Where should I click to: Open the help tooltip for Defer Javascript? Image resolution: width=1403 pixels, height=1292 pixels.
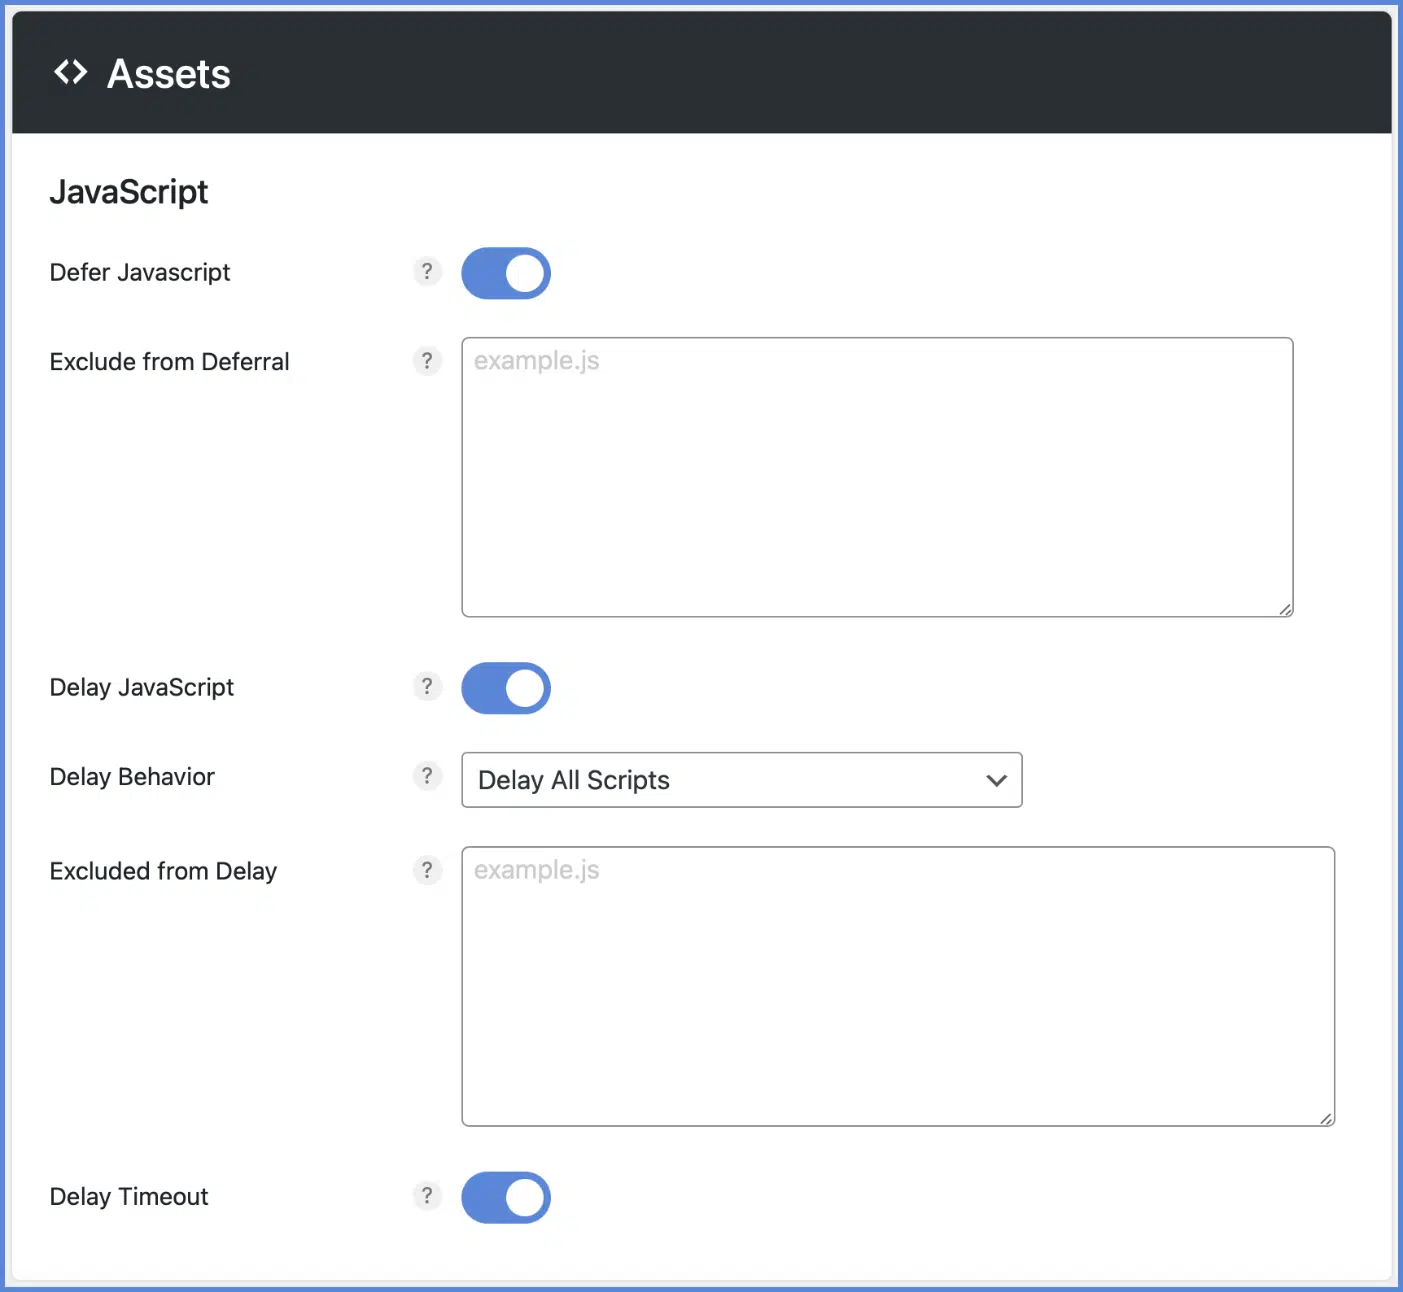pyautogui.click(x=427, y=271)
